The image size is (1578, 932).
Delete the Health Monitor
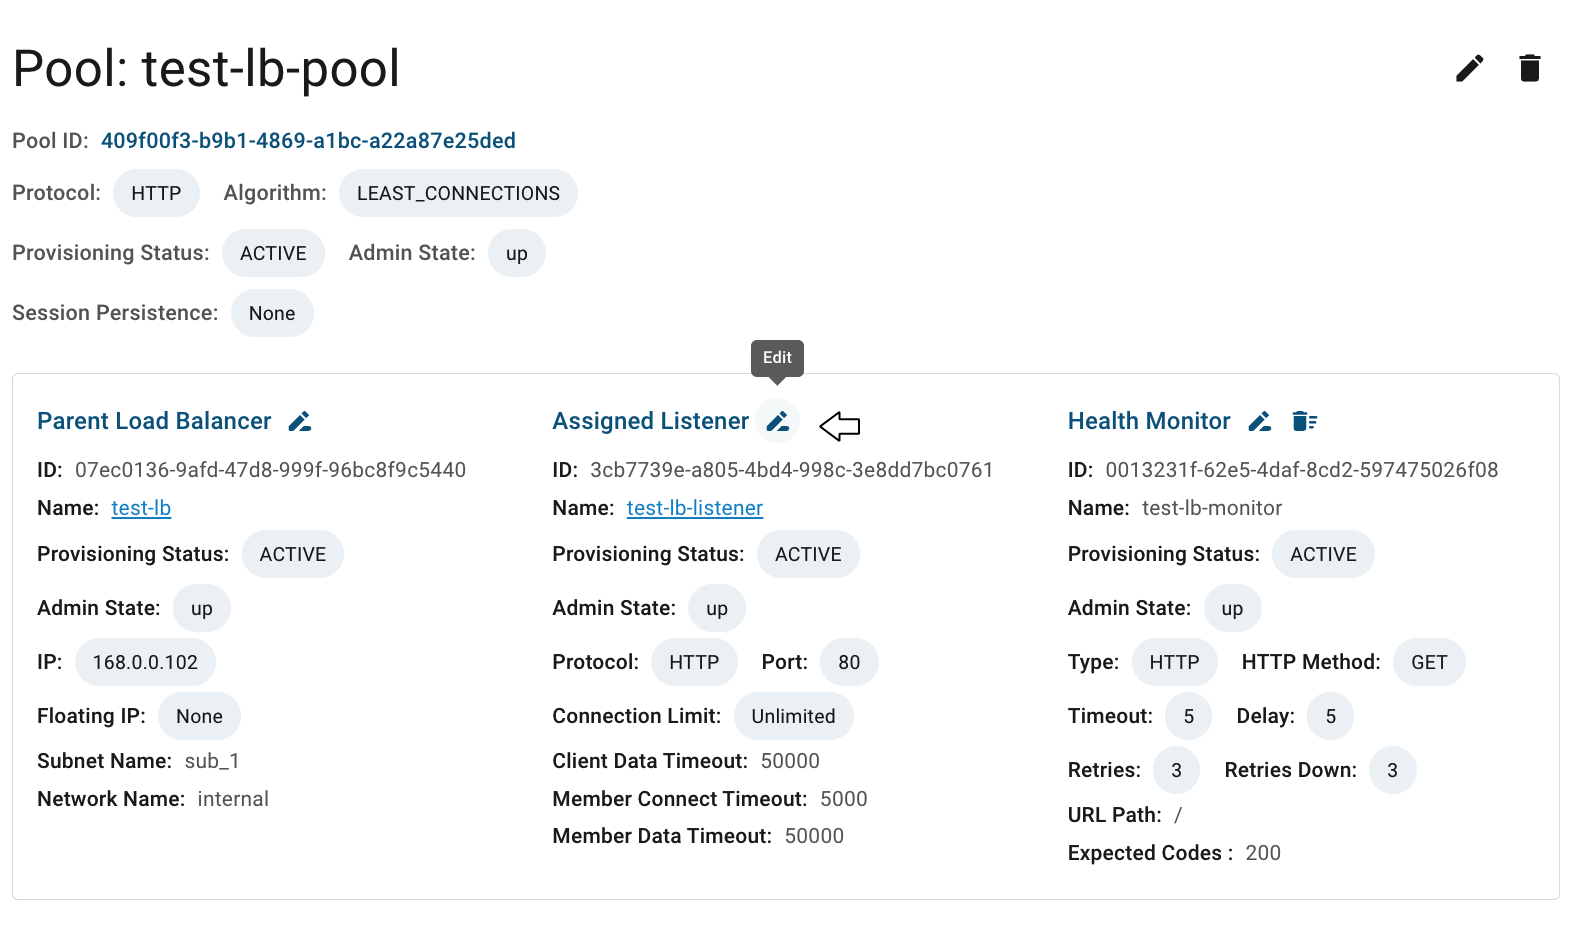coord(1304,421)
